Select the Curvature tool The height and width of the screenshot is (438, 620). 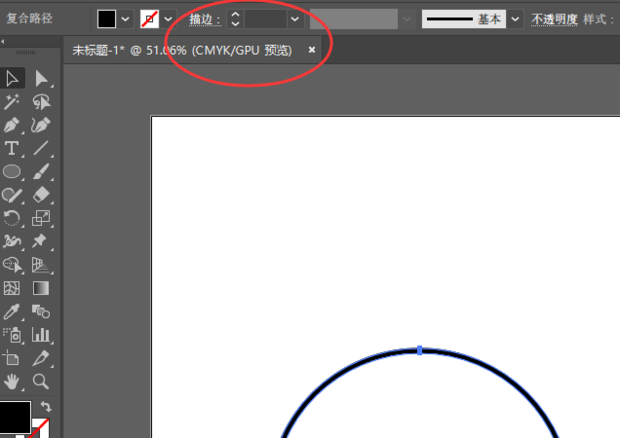(x=41, y=125)
